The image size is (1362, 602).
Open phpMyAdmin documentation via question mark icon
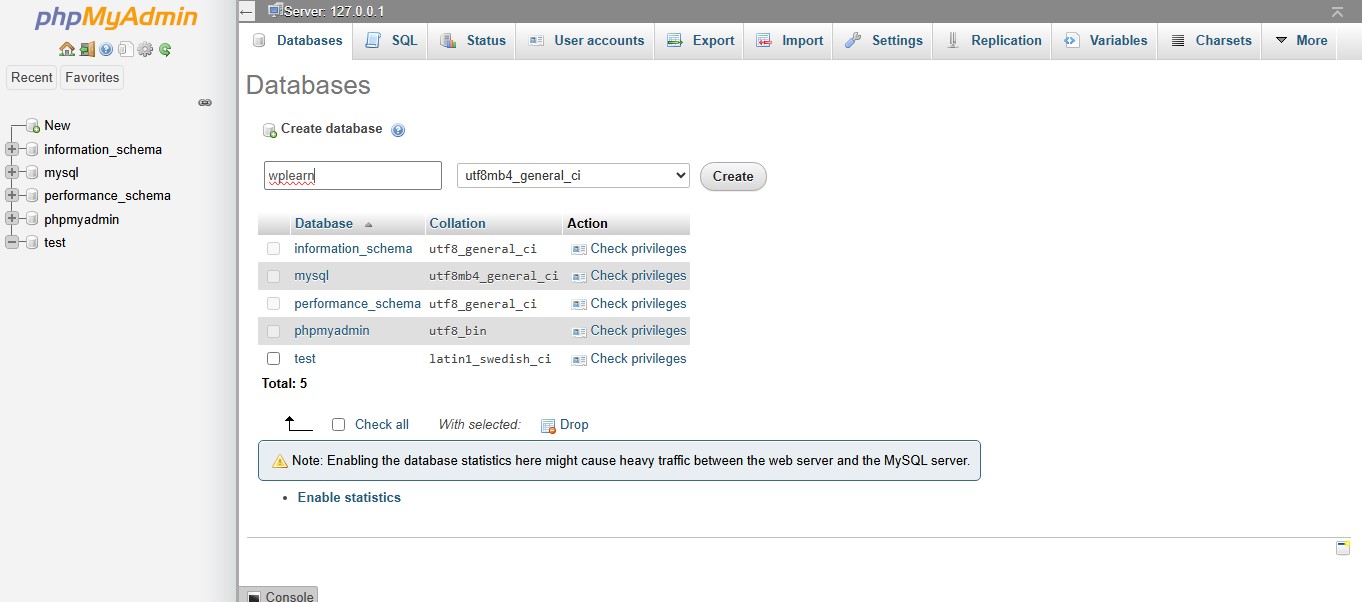pos(106,49)
